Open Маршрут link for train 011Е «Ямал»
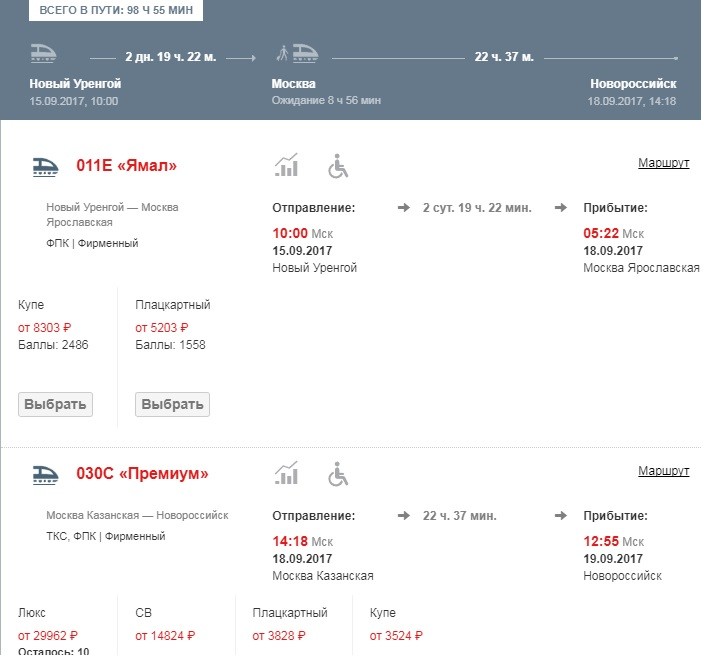712x668 pixels. (x=663, y=163)
